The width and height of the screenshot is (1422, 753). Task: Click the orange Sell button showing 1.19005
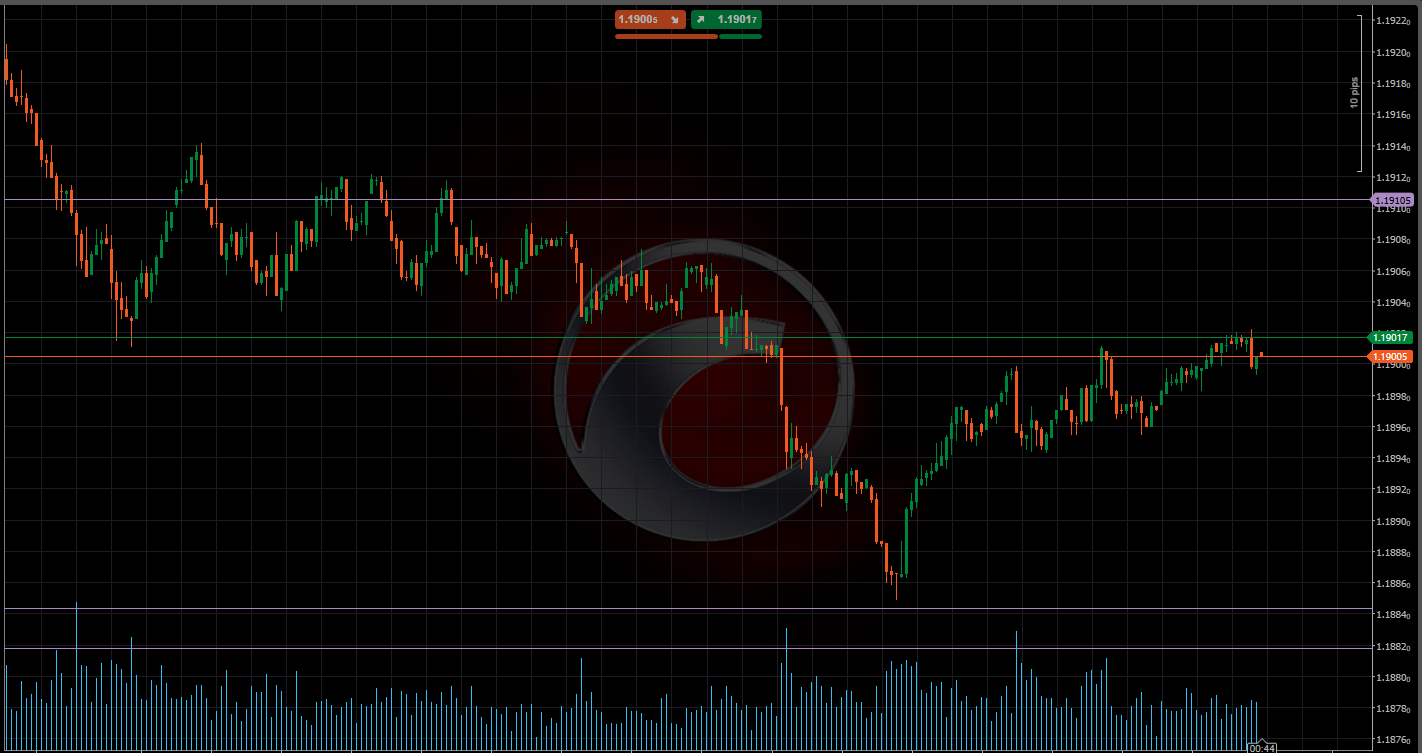click(650, 19)
